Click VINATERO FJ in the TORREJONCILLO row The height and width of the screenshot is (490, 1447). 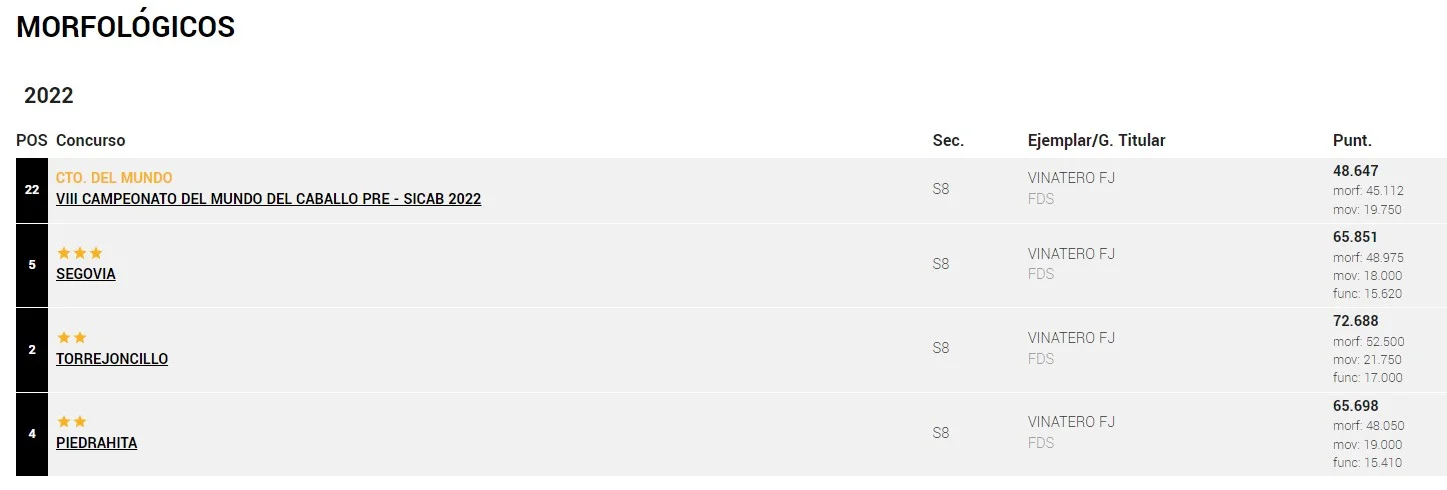point(1071,338)
